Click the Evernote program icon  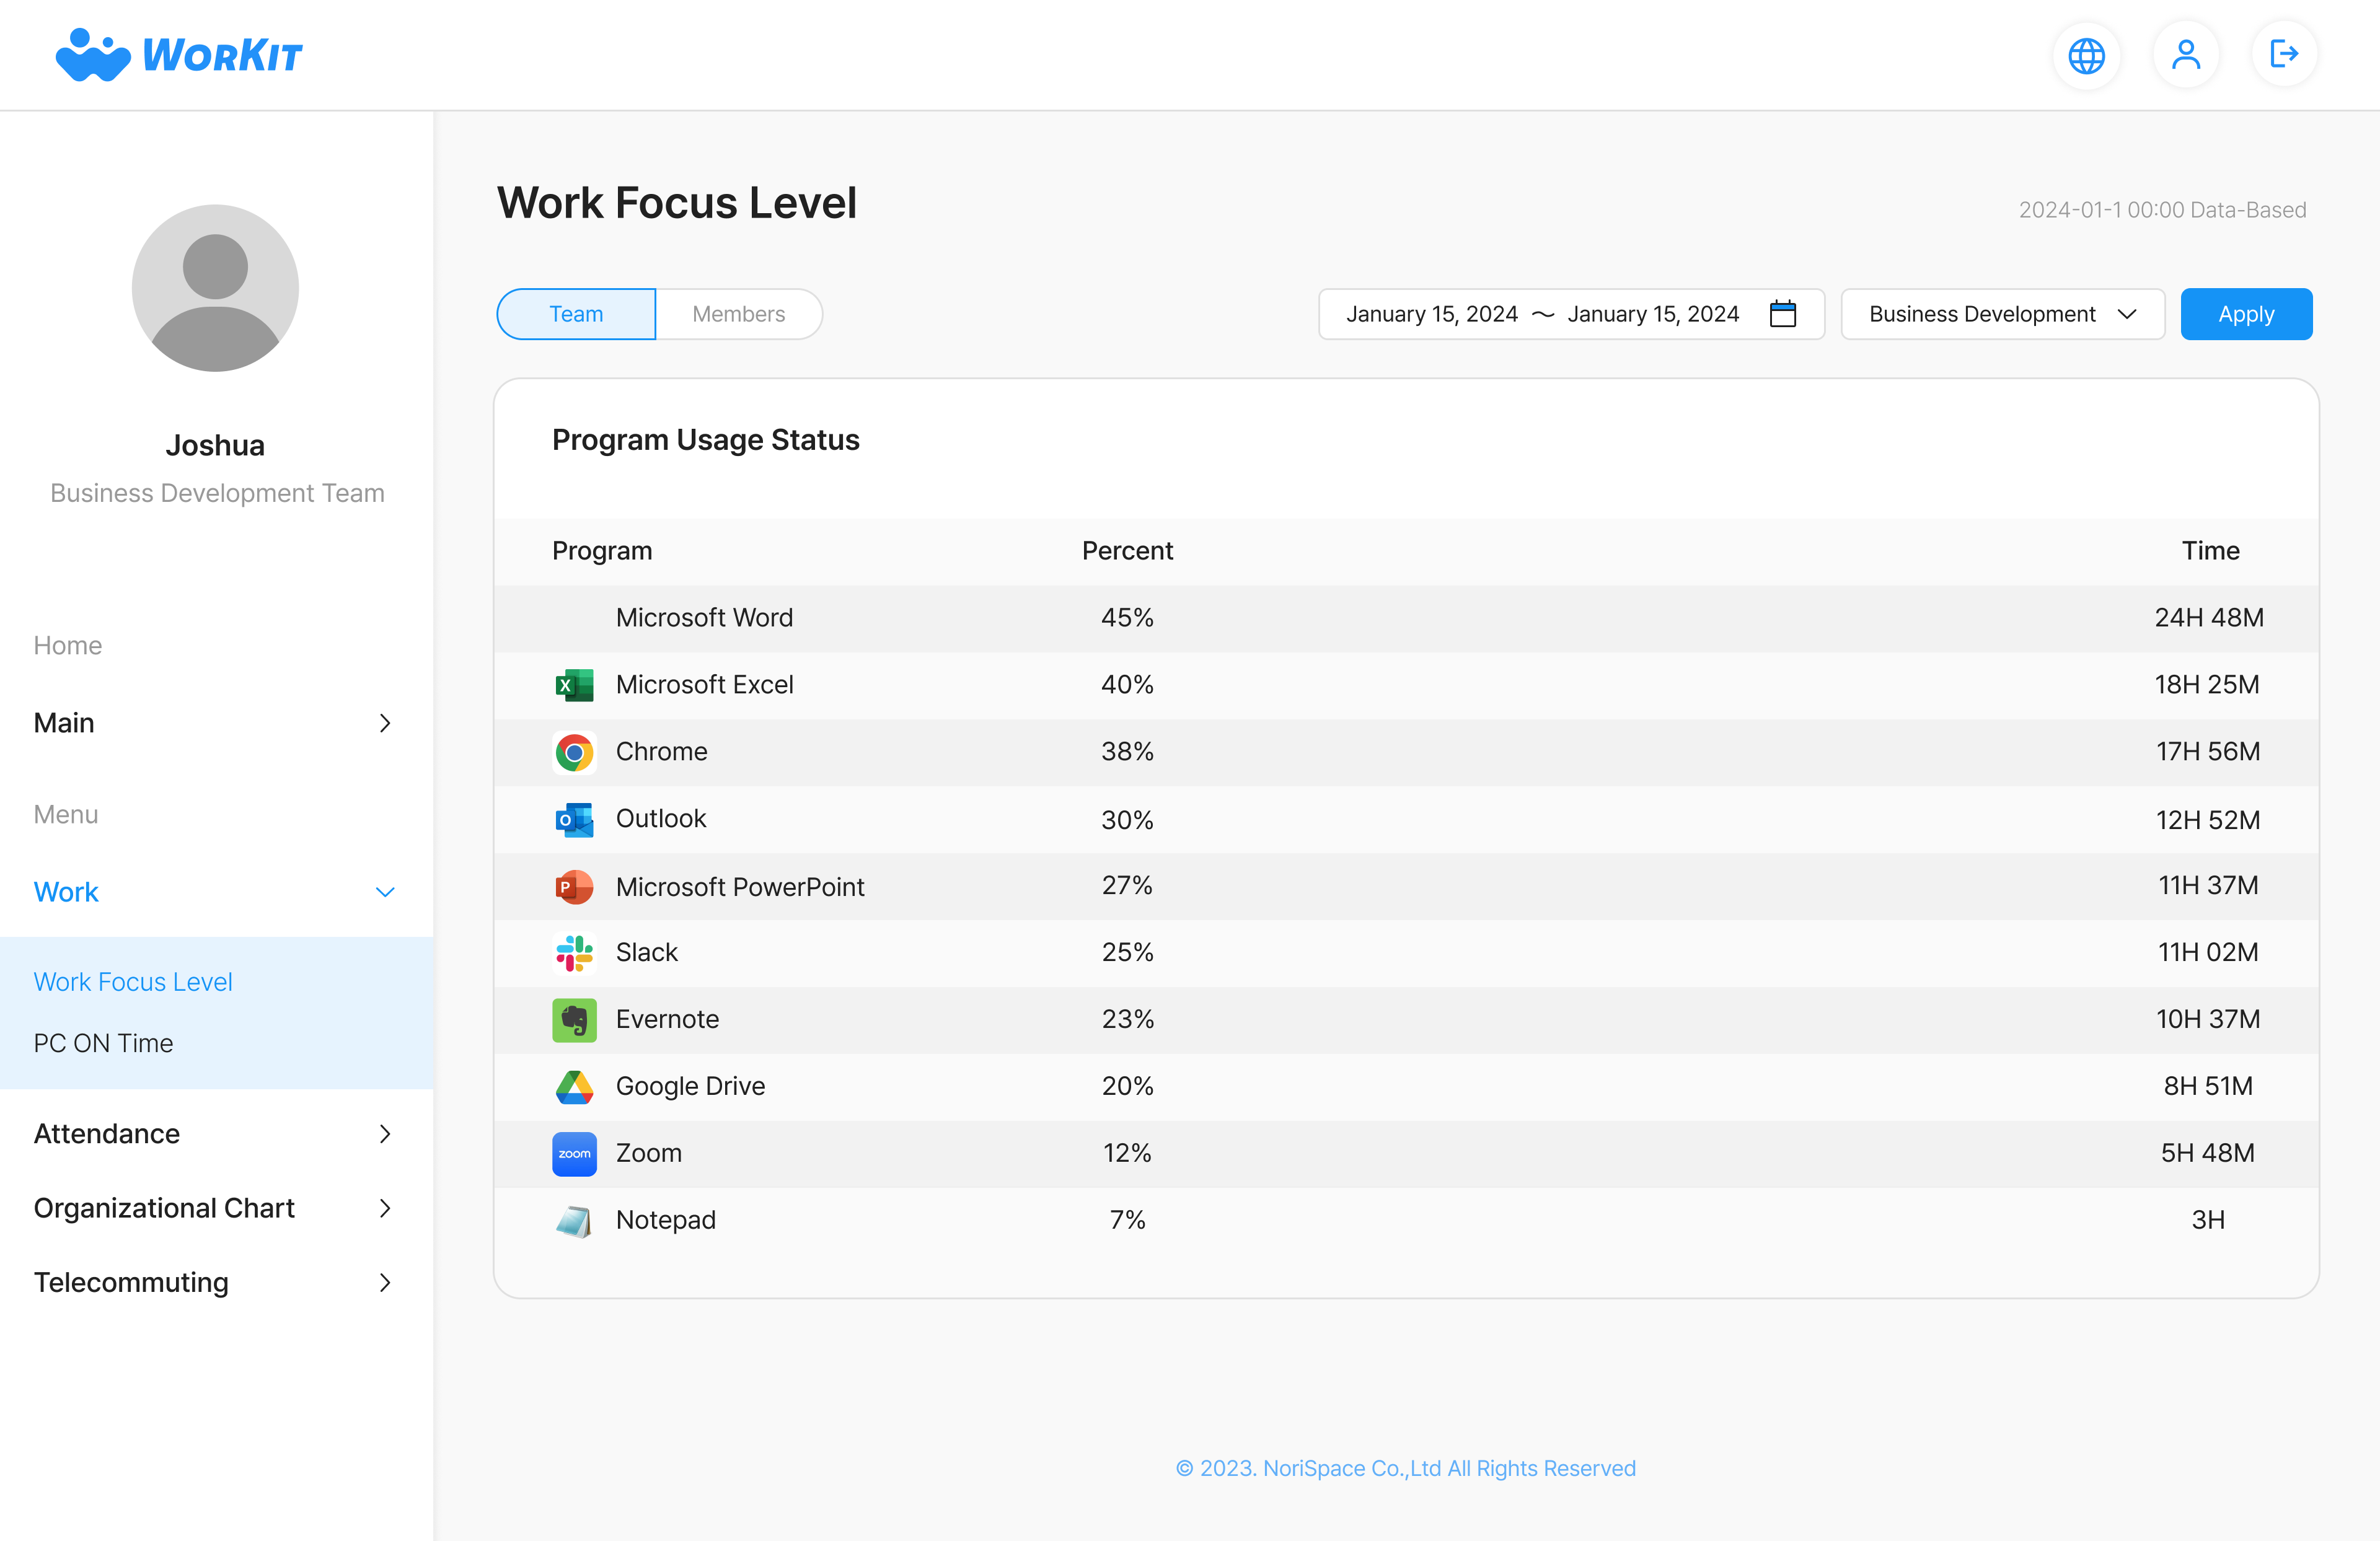574,1020
